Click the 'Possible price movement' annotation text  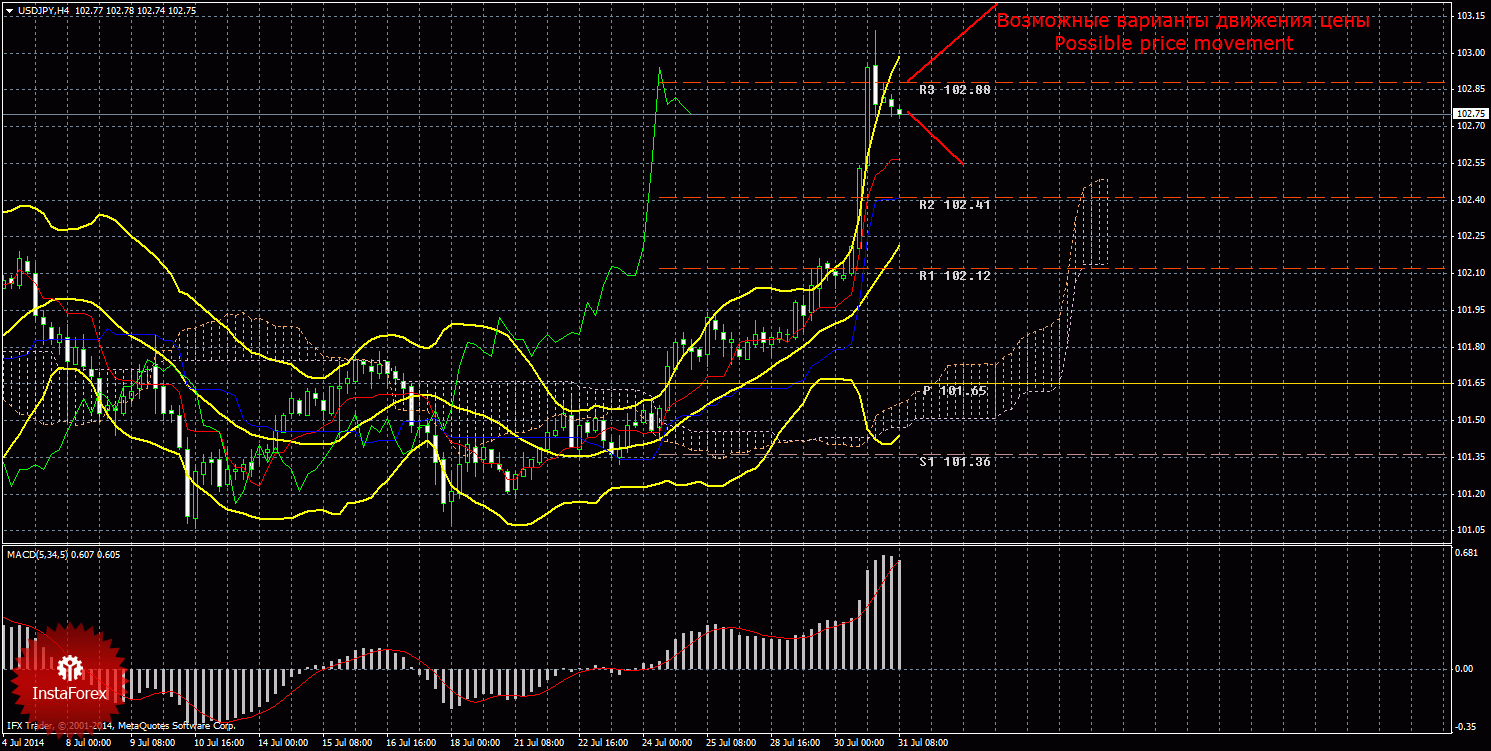click(x=1174, y=44)
